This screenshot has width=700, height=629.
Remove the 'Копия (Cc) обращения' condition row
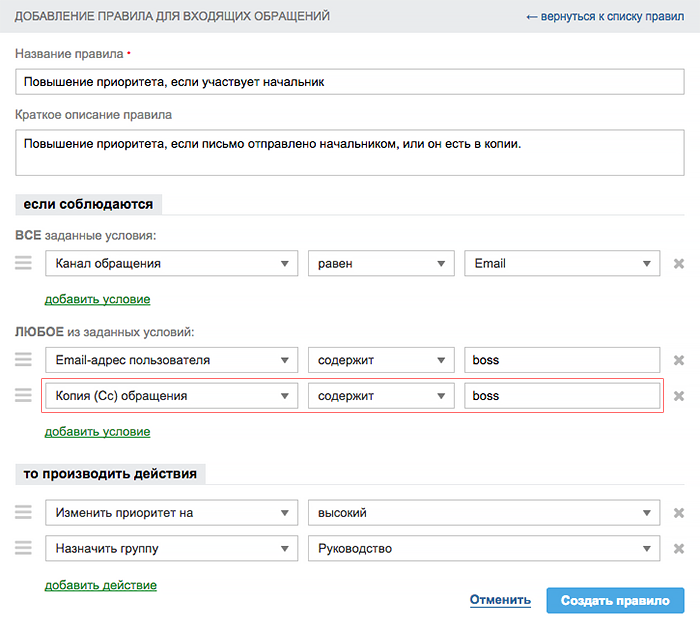(679, 396)
